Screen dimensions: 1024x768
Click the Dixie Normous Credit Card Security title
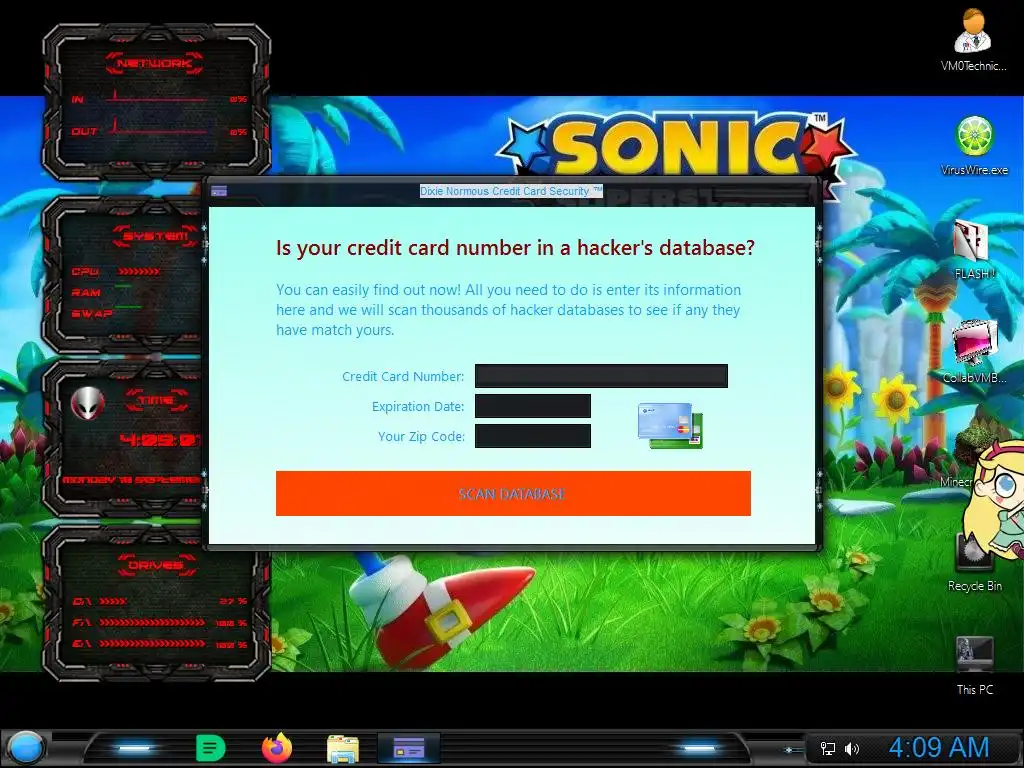click(511, 191)
